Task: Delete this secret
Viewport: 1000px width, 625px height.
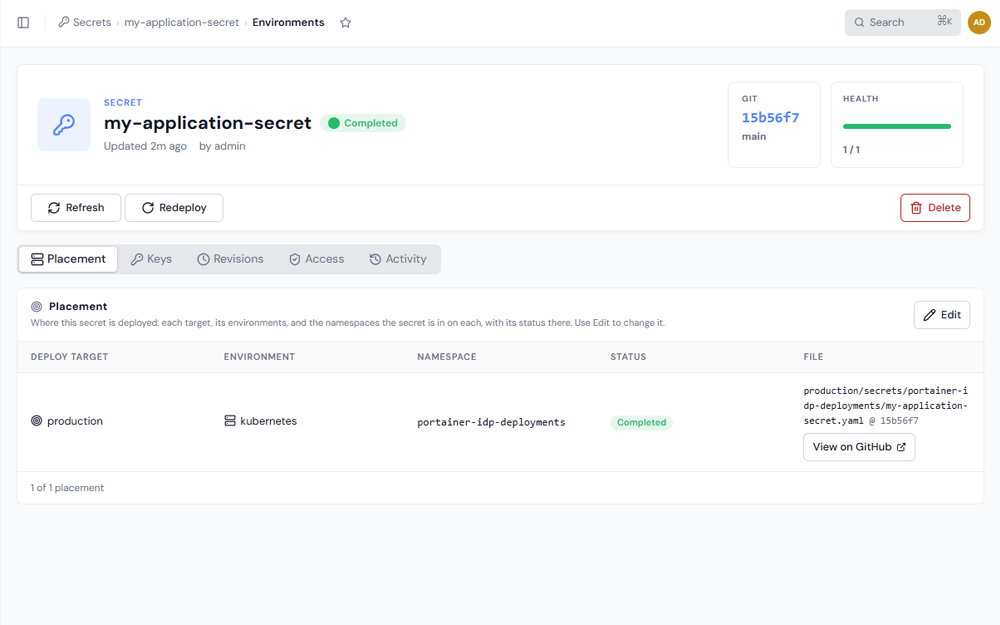Action: (x=935, y=208)
